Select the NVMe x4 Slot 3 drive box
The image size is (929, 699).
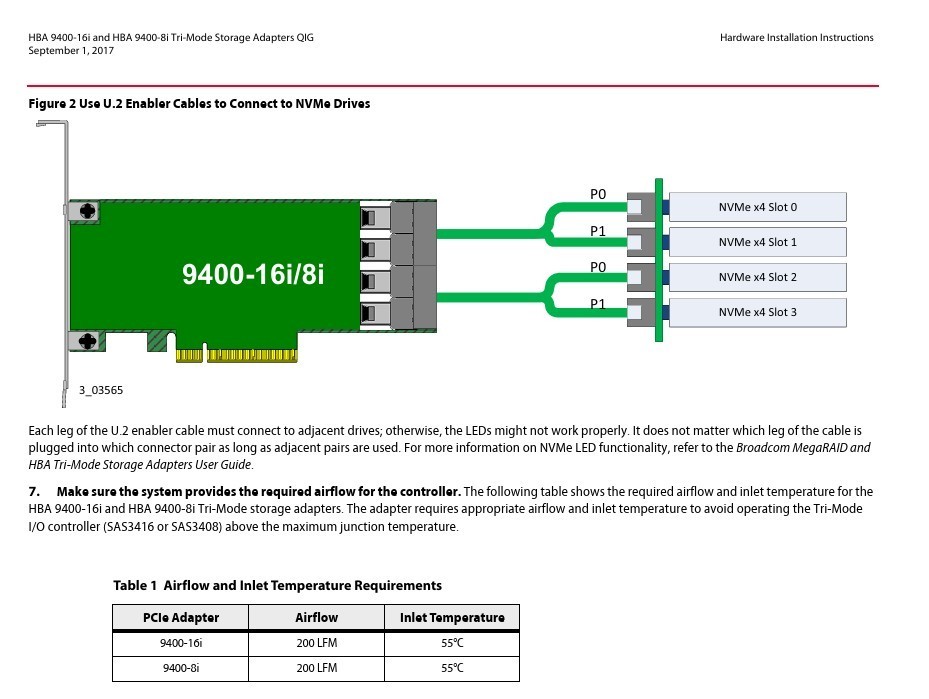pyautogui.click(x=757, y=312)
